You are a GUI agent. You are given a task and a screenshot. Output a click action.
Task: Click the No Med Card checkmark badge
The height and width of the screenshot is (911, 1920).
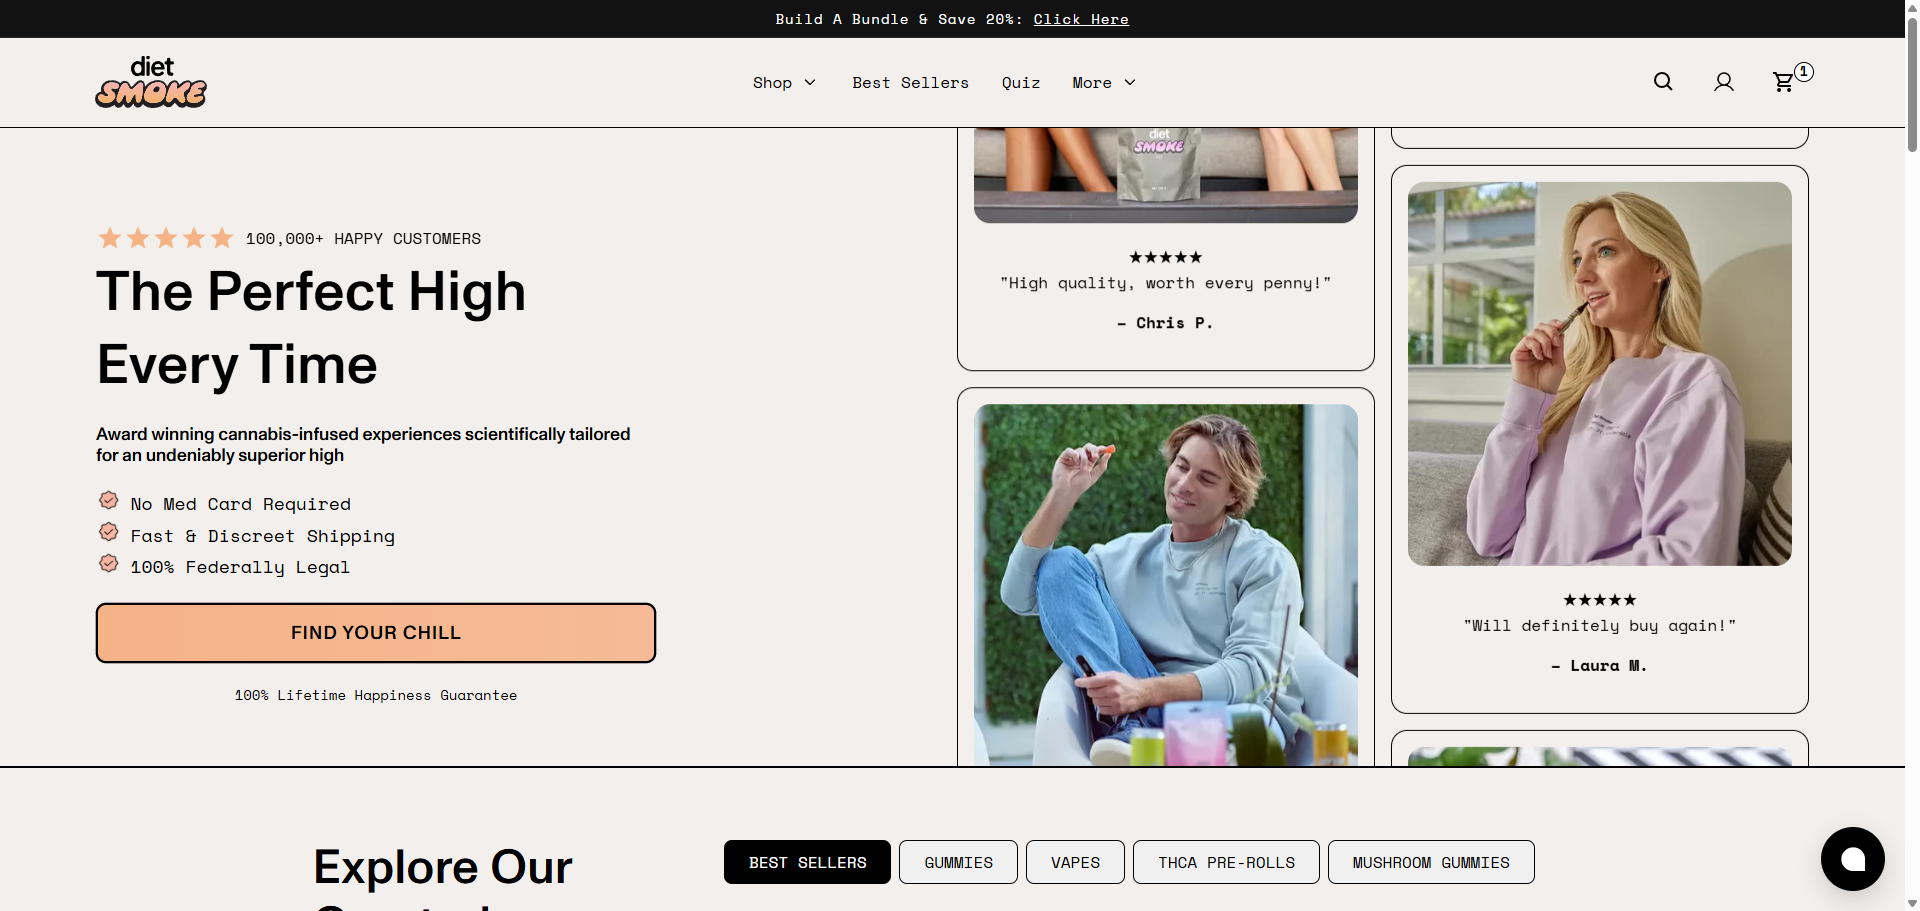click(x=109, y=500)
